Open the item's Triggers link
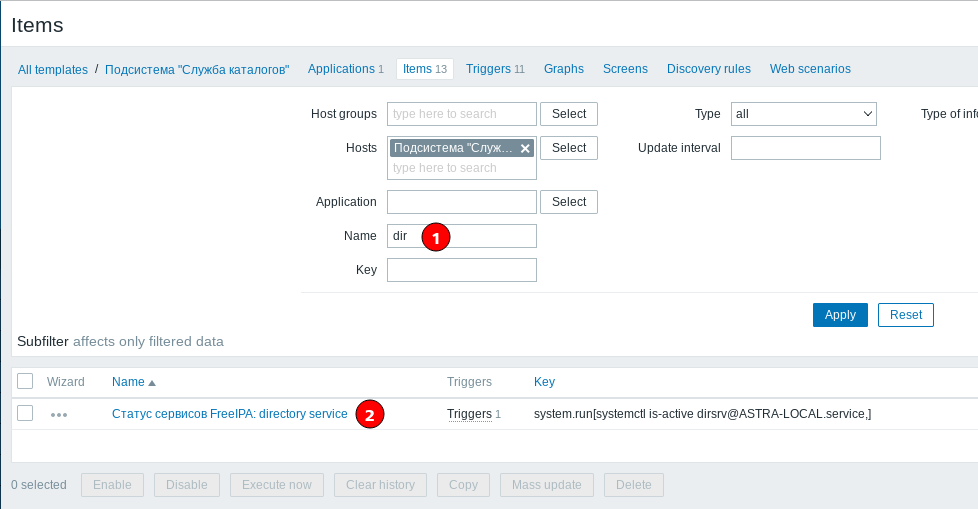Image resolution: width=978 pixels, height=509 pixels. 469,414
